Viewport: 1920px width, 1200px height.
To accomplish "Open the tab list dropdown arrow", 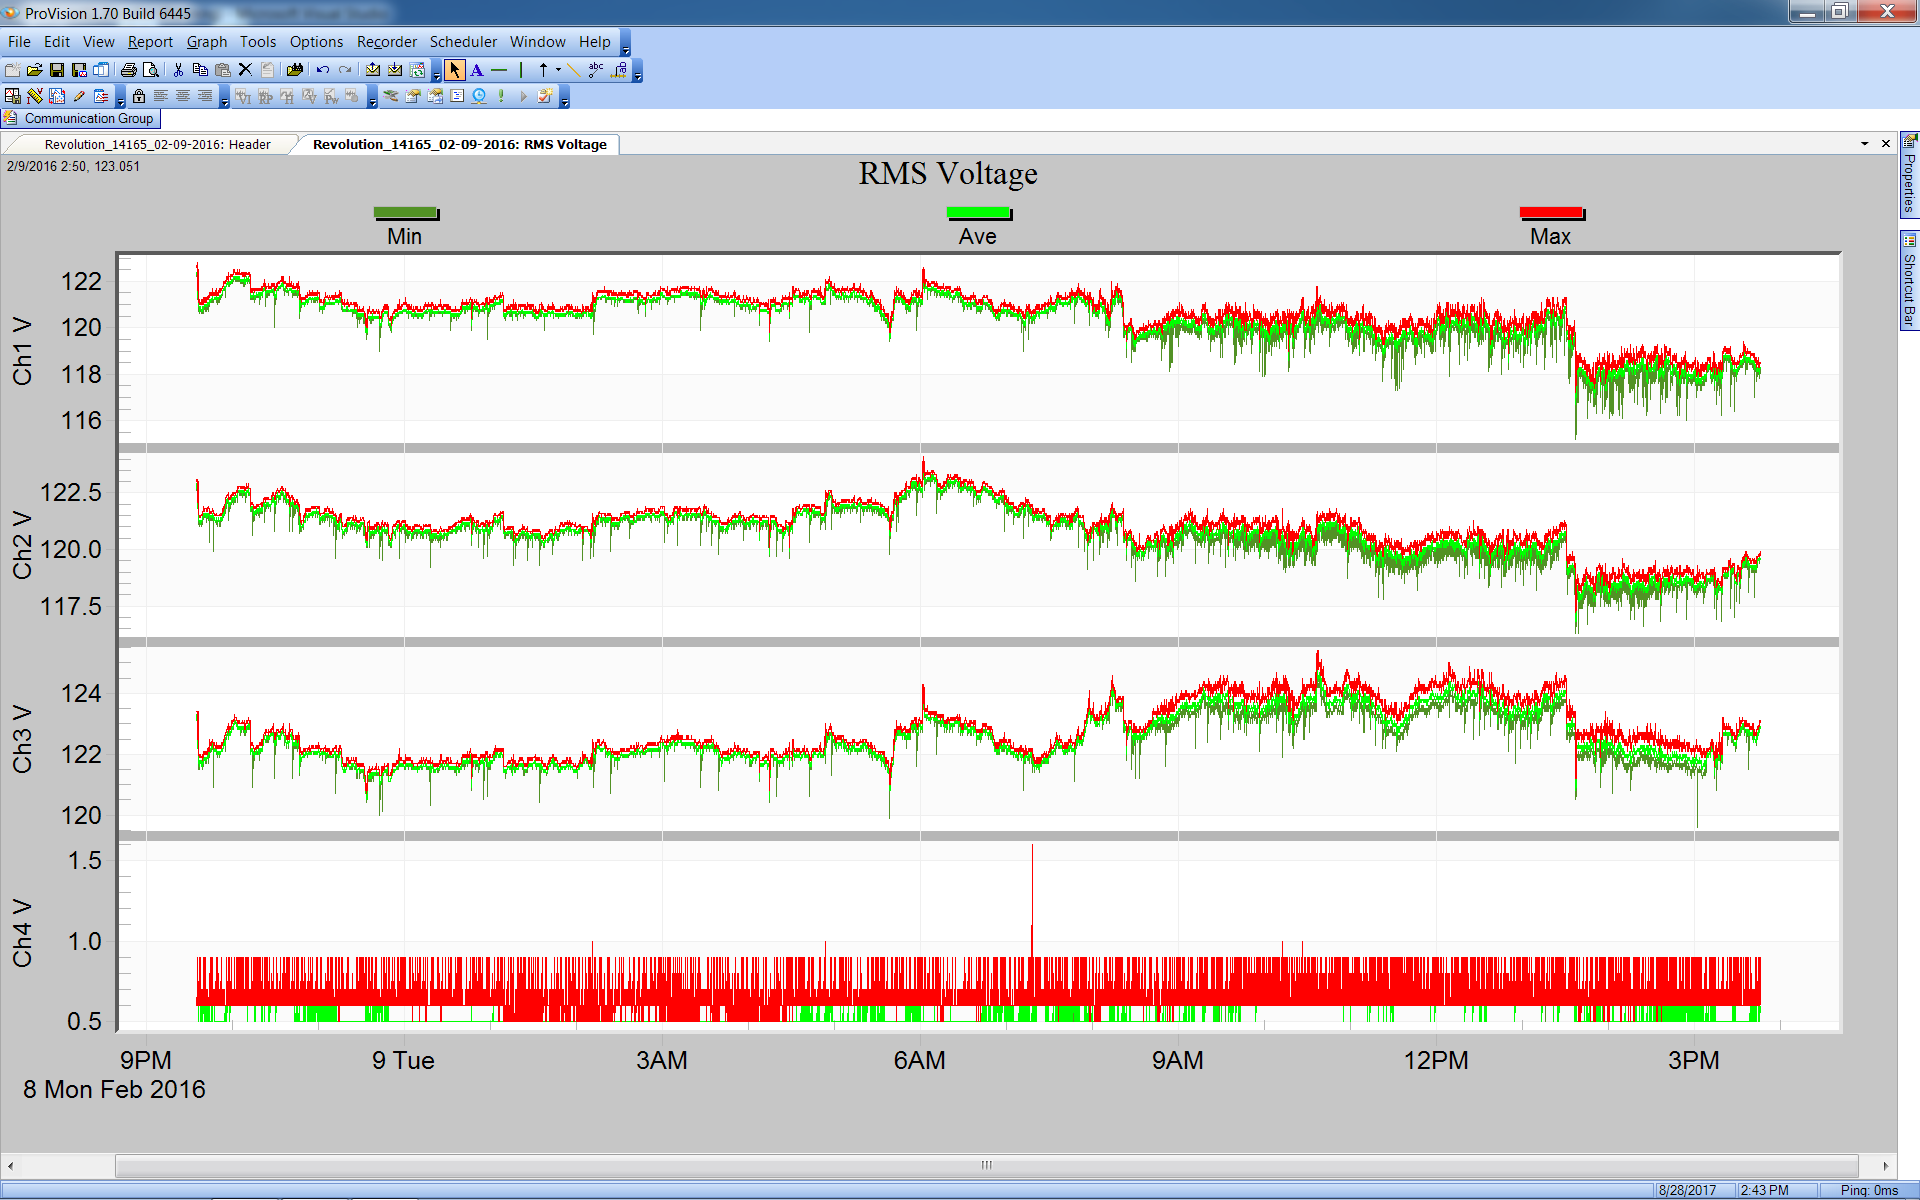I will click(x=1864, y=144).
